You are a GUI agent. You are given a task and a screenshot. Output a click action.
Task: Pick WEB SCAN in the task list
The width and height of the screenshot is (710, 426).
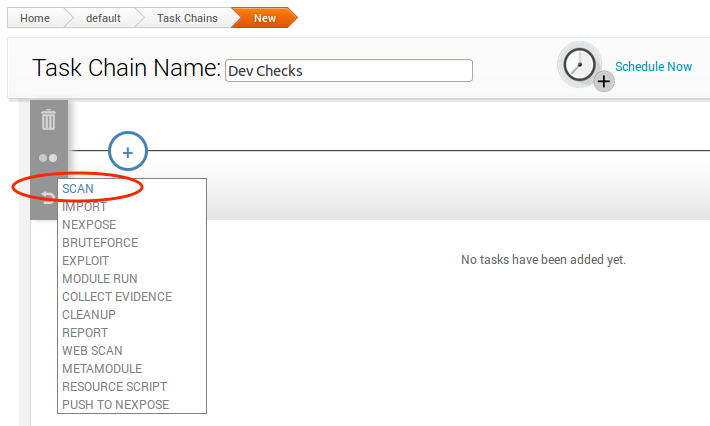[92, 351]
